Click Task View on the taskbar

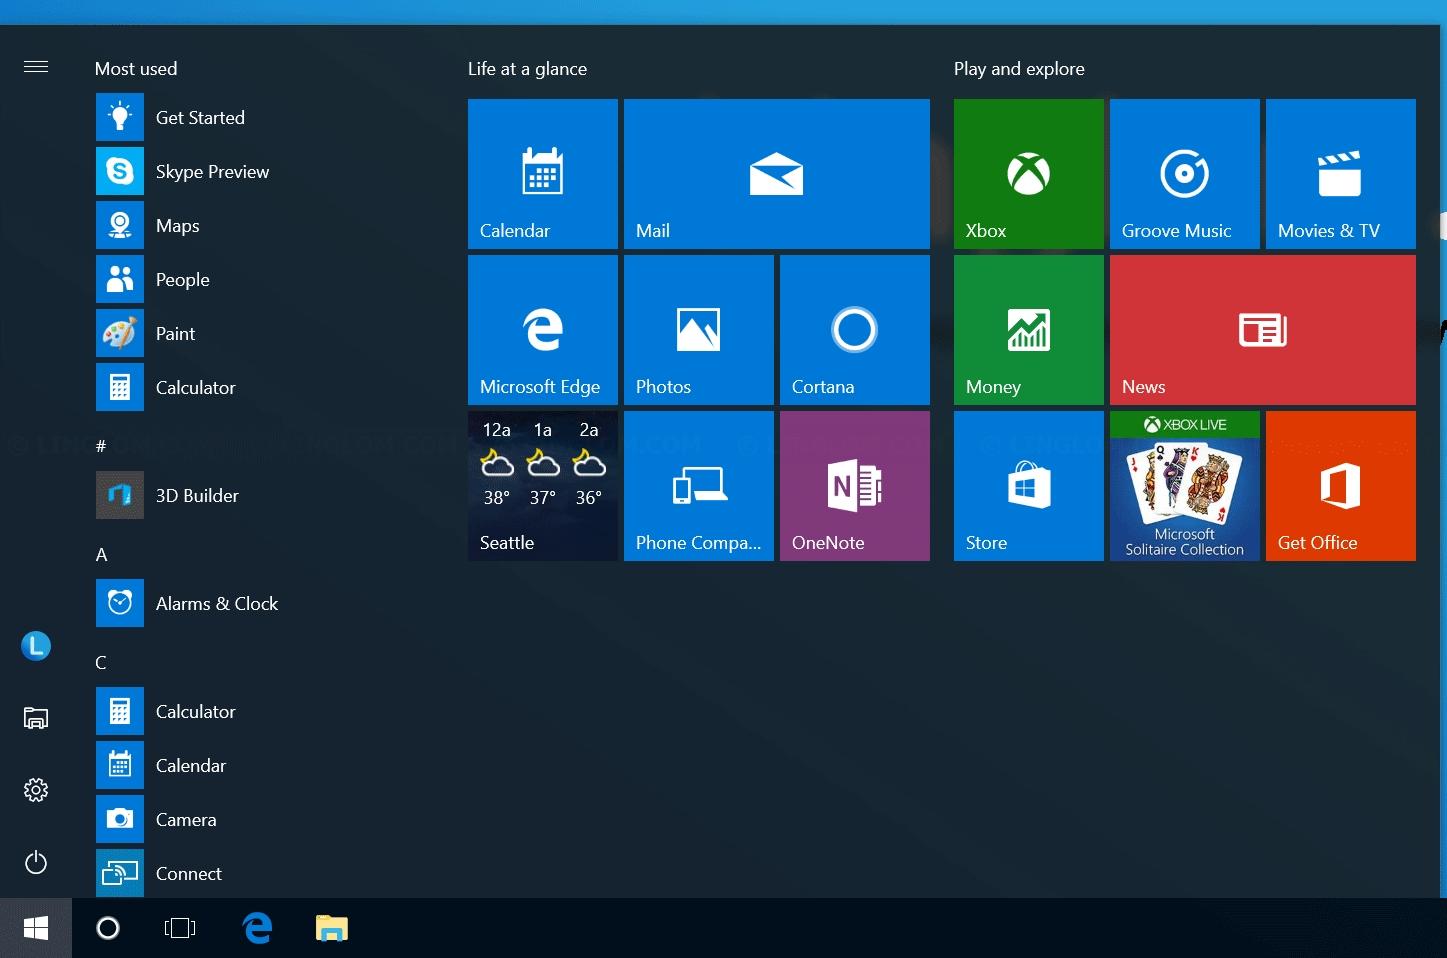pyautogui.click(x=180, y=928)
